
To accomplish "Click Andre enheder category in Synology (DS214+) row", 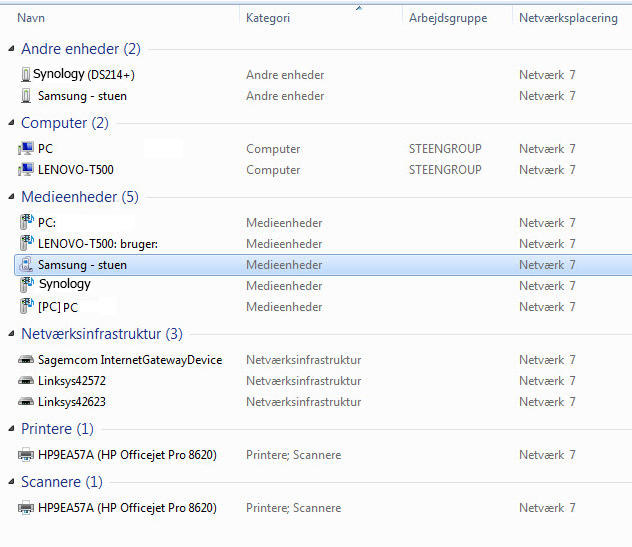I will coord(285,75).
